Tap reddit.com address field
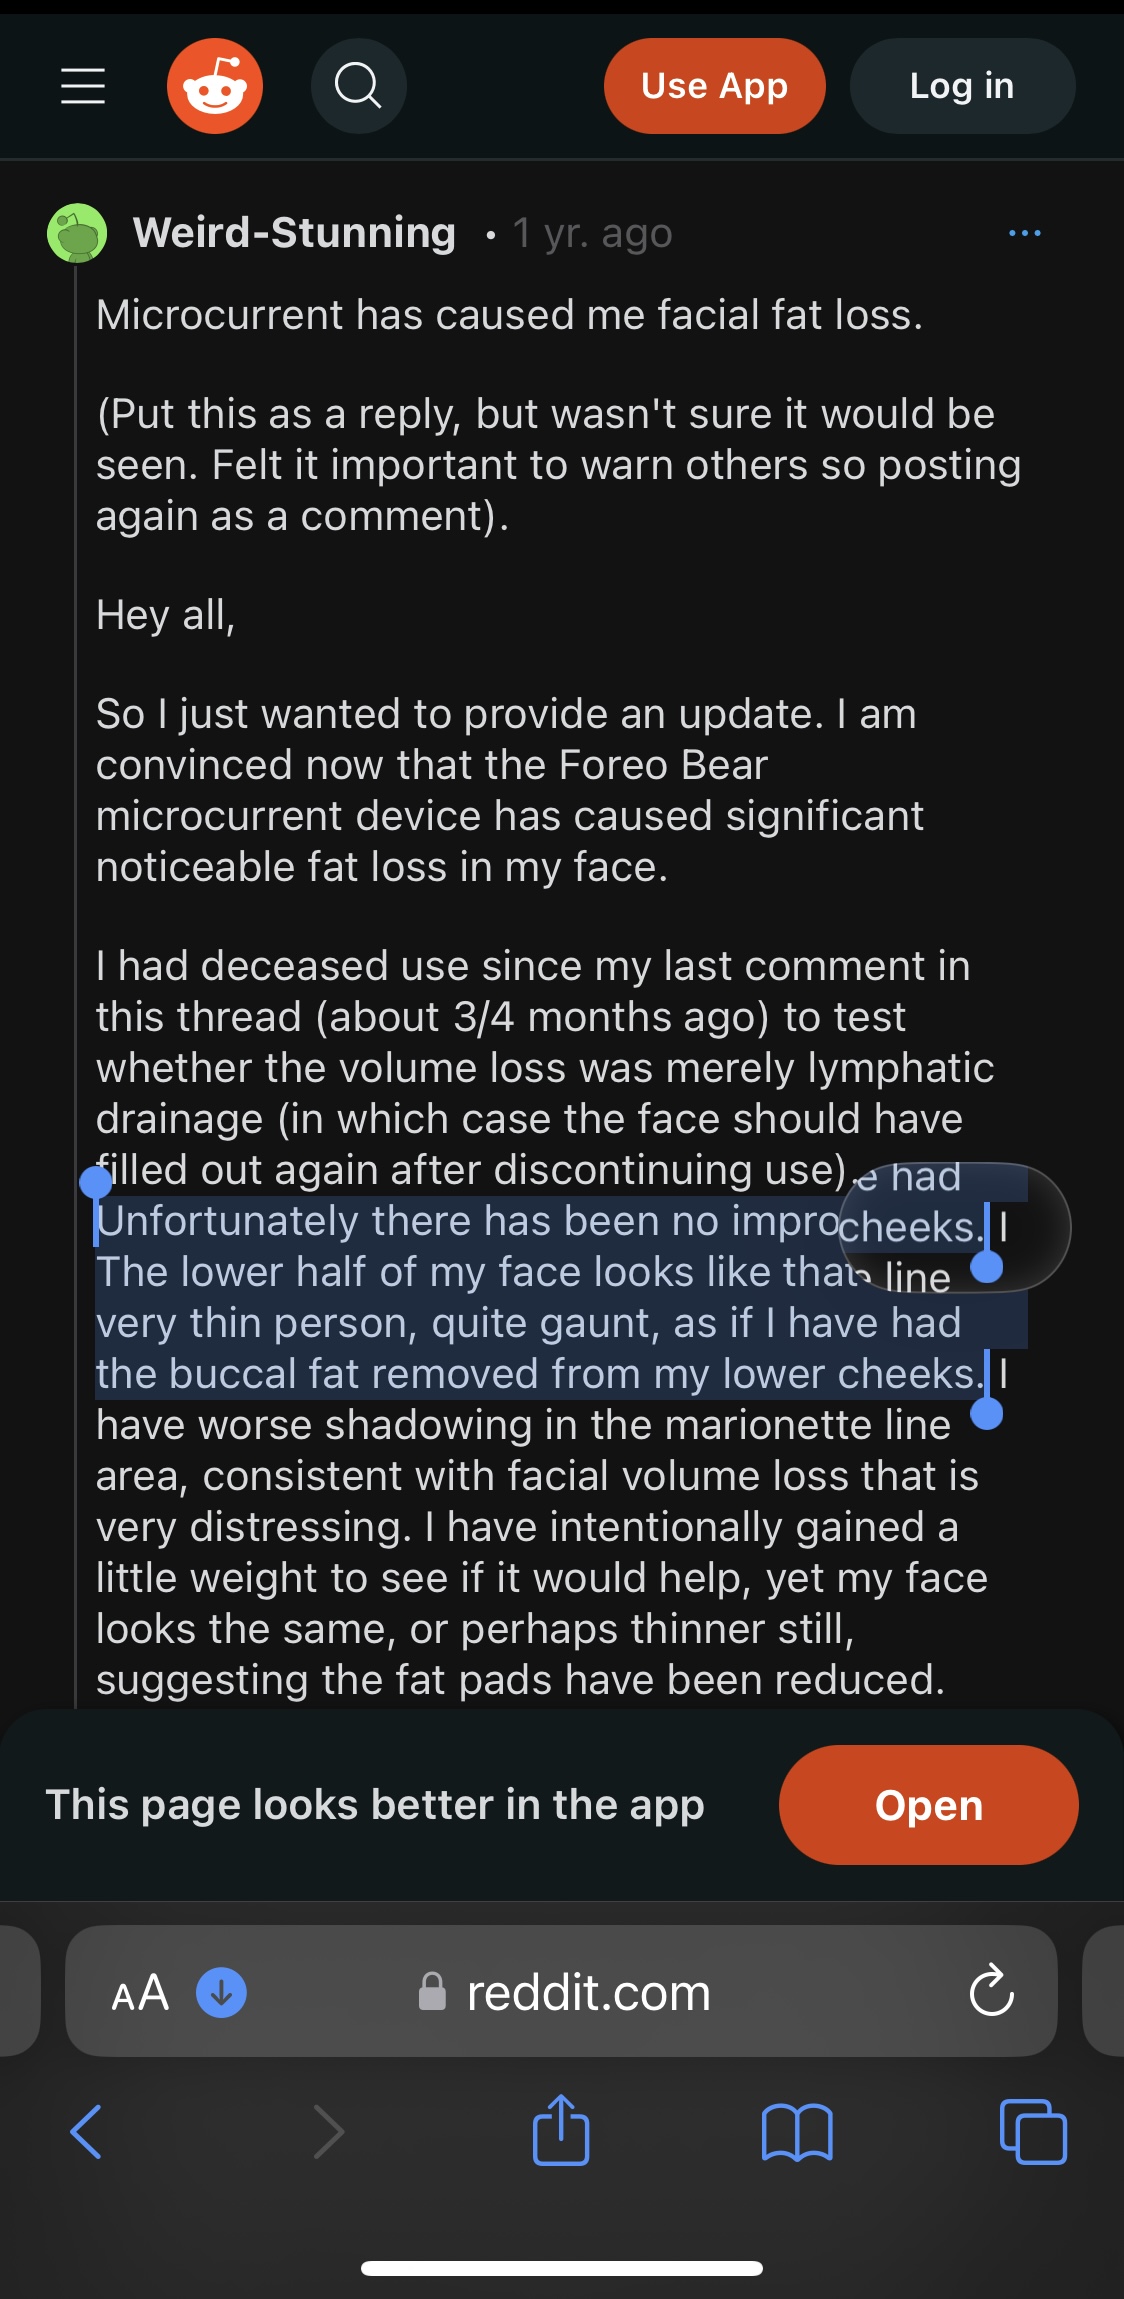 (561, 1991)
